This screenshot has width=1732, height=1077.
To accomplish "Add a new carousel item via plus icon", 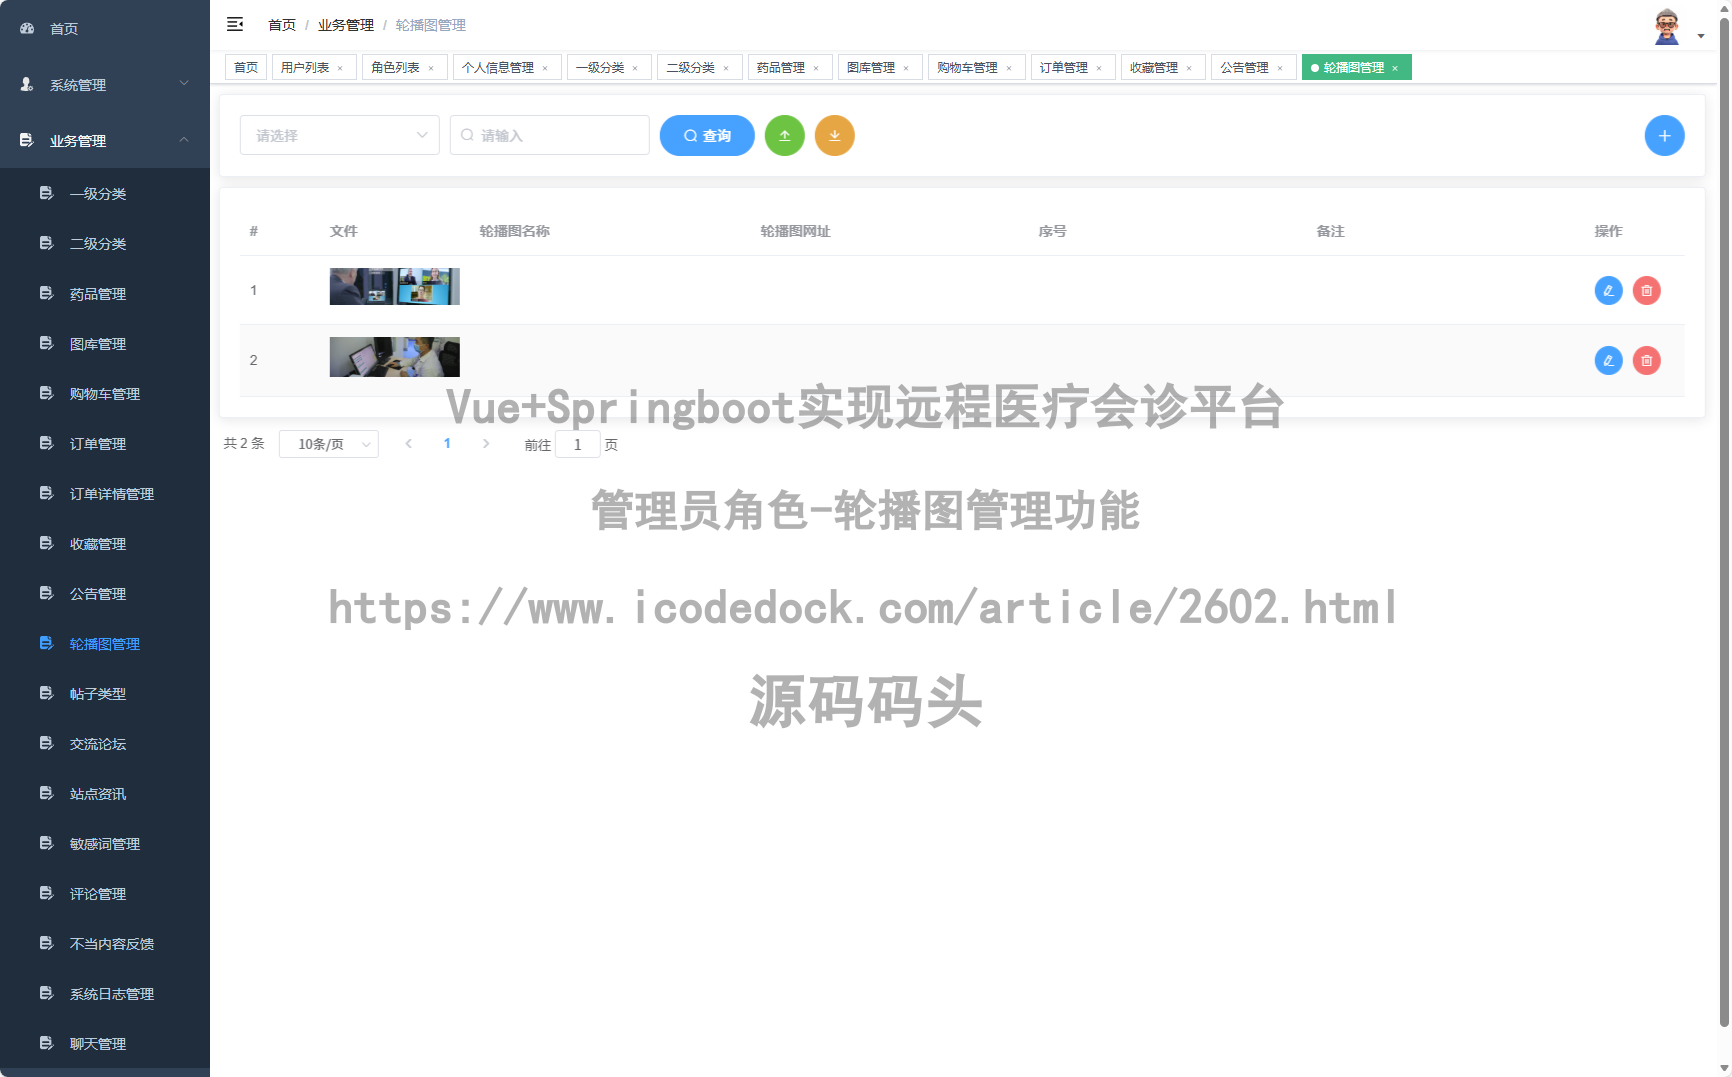I will [x=1664, y=135].
